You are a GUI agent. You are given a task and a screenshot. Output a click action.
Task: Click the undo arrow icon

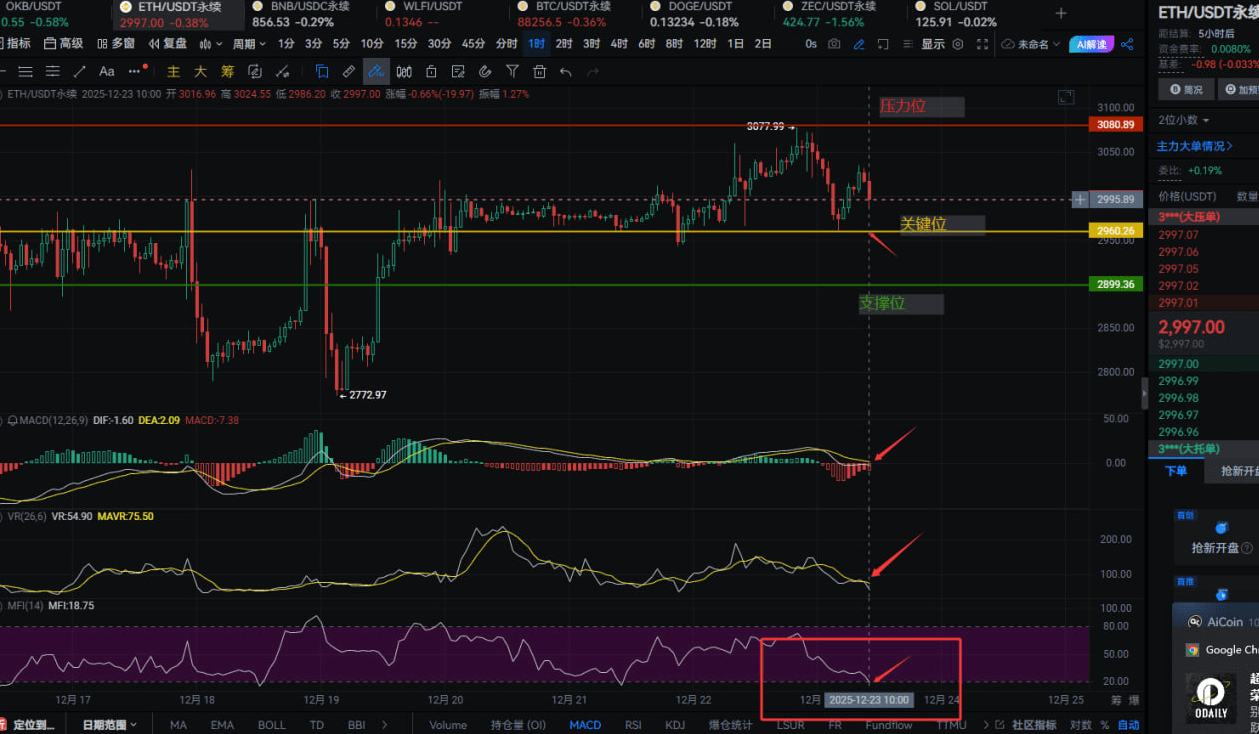[566, 71]
